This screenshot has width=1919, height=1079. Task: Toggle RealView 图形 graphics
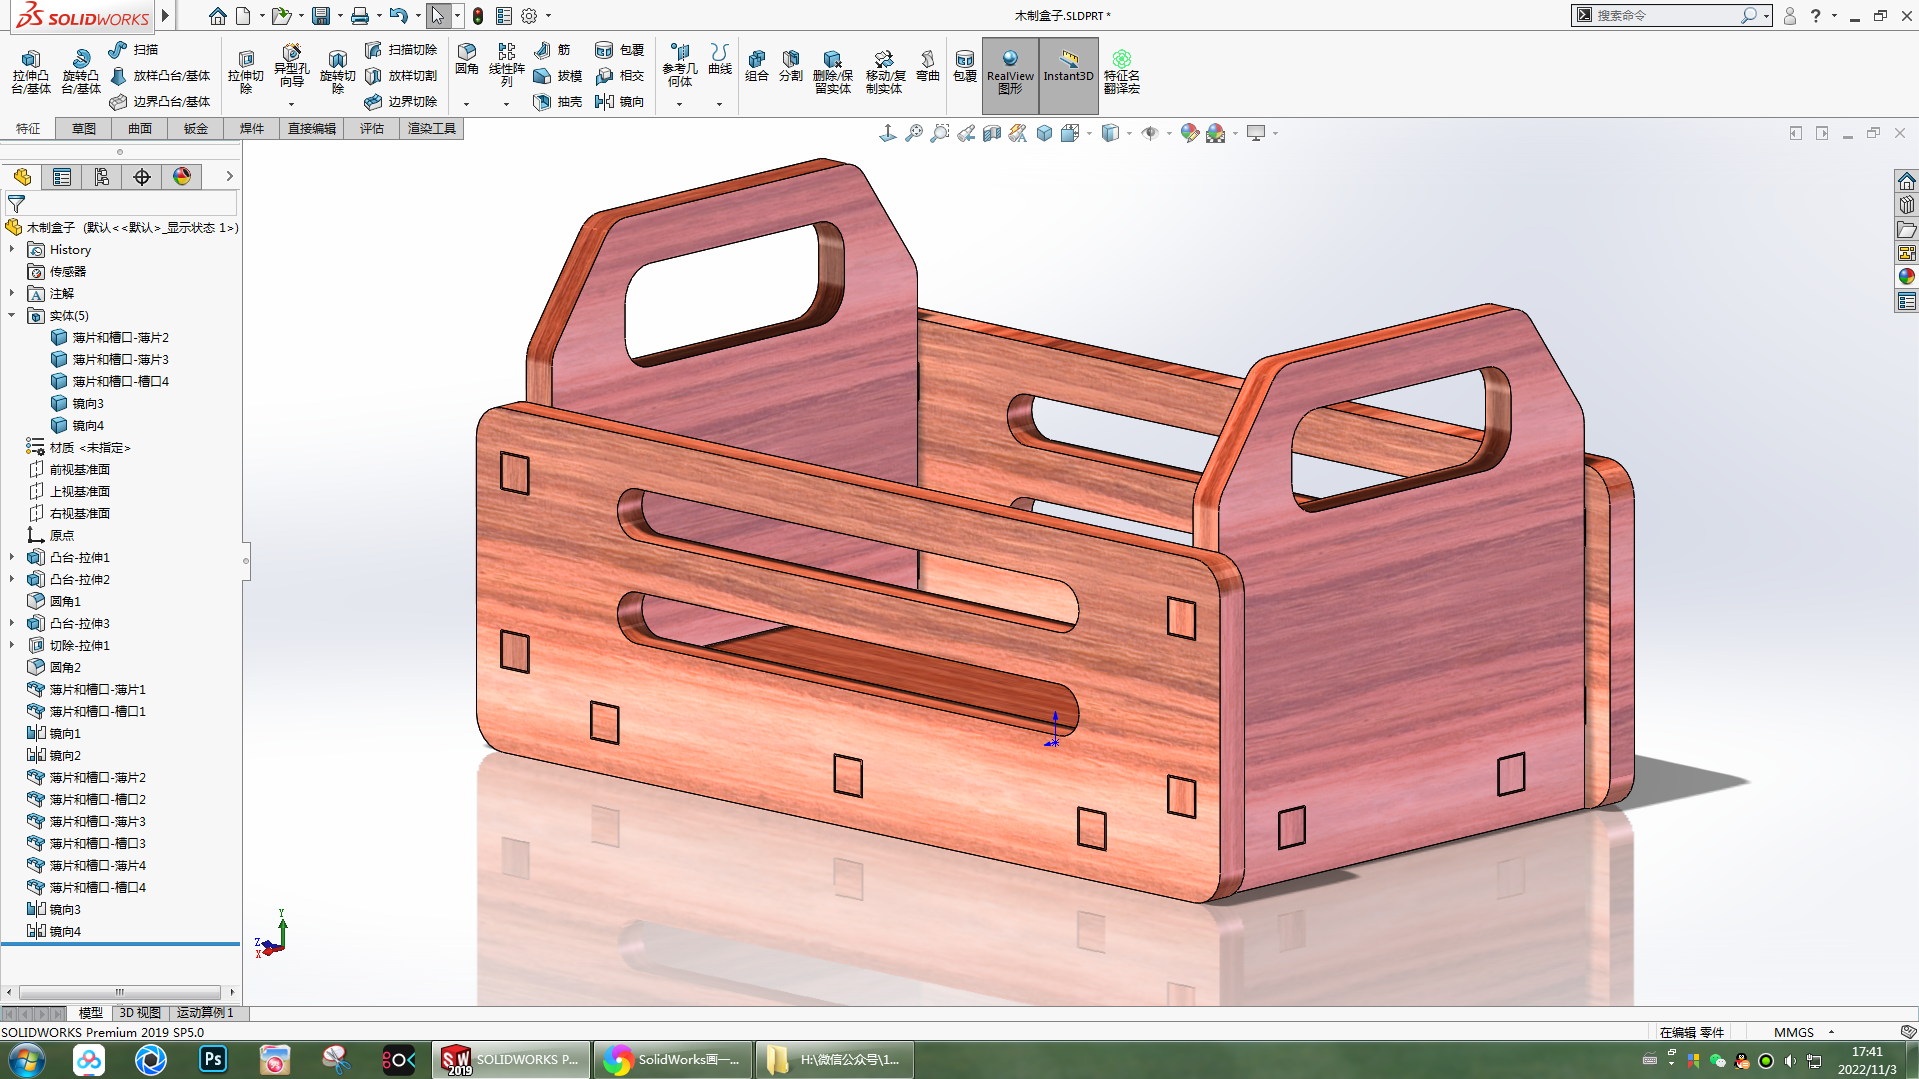(1010, 72)
